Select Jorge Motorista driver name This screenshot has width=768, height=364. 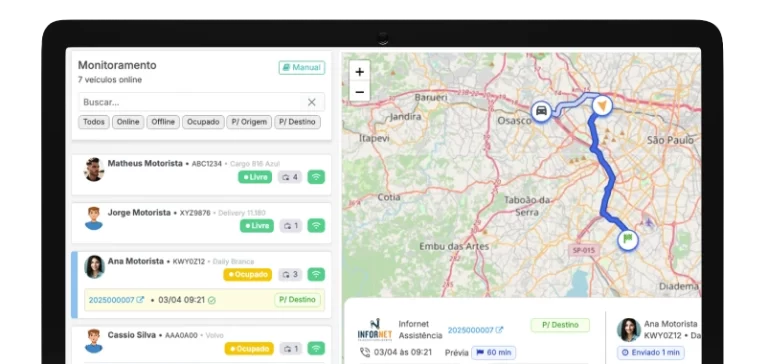(139, 213)
